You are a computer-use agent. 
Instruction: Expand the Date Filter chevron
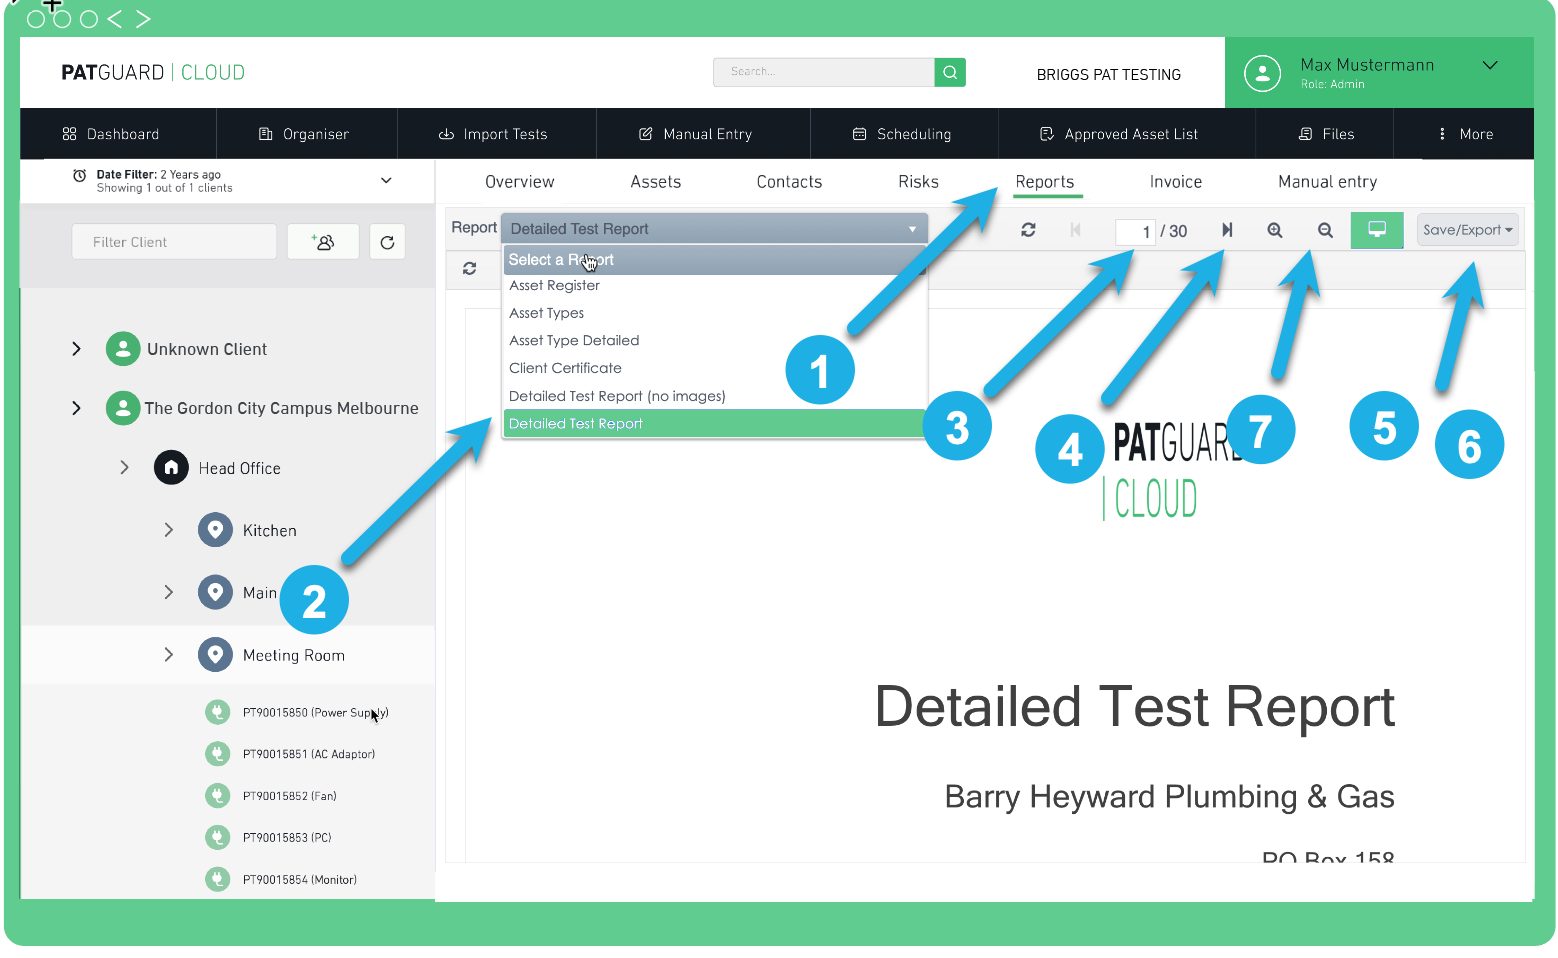pos(386,181)
